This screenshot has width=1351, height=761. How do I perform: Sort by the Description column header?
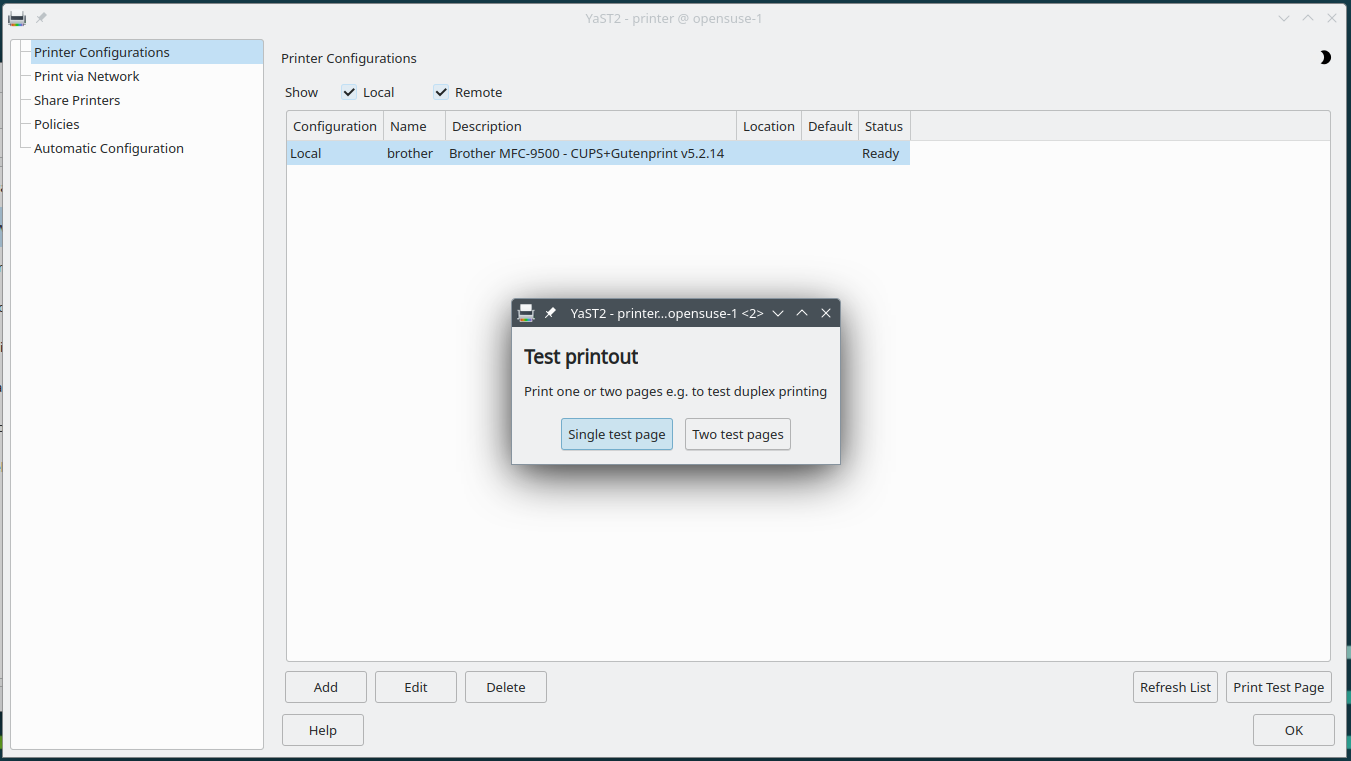click(x=590, y=126)
